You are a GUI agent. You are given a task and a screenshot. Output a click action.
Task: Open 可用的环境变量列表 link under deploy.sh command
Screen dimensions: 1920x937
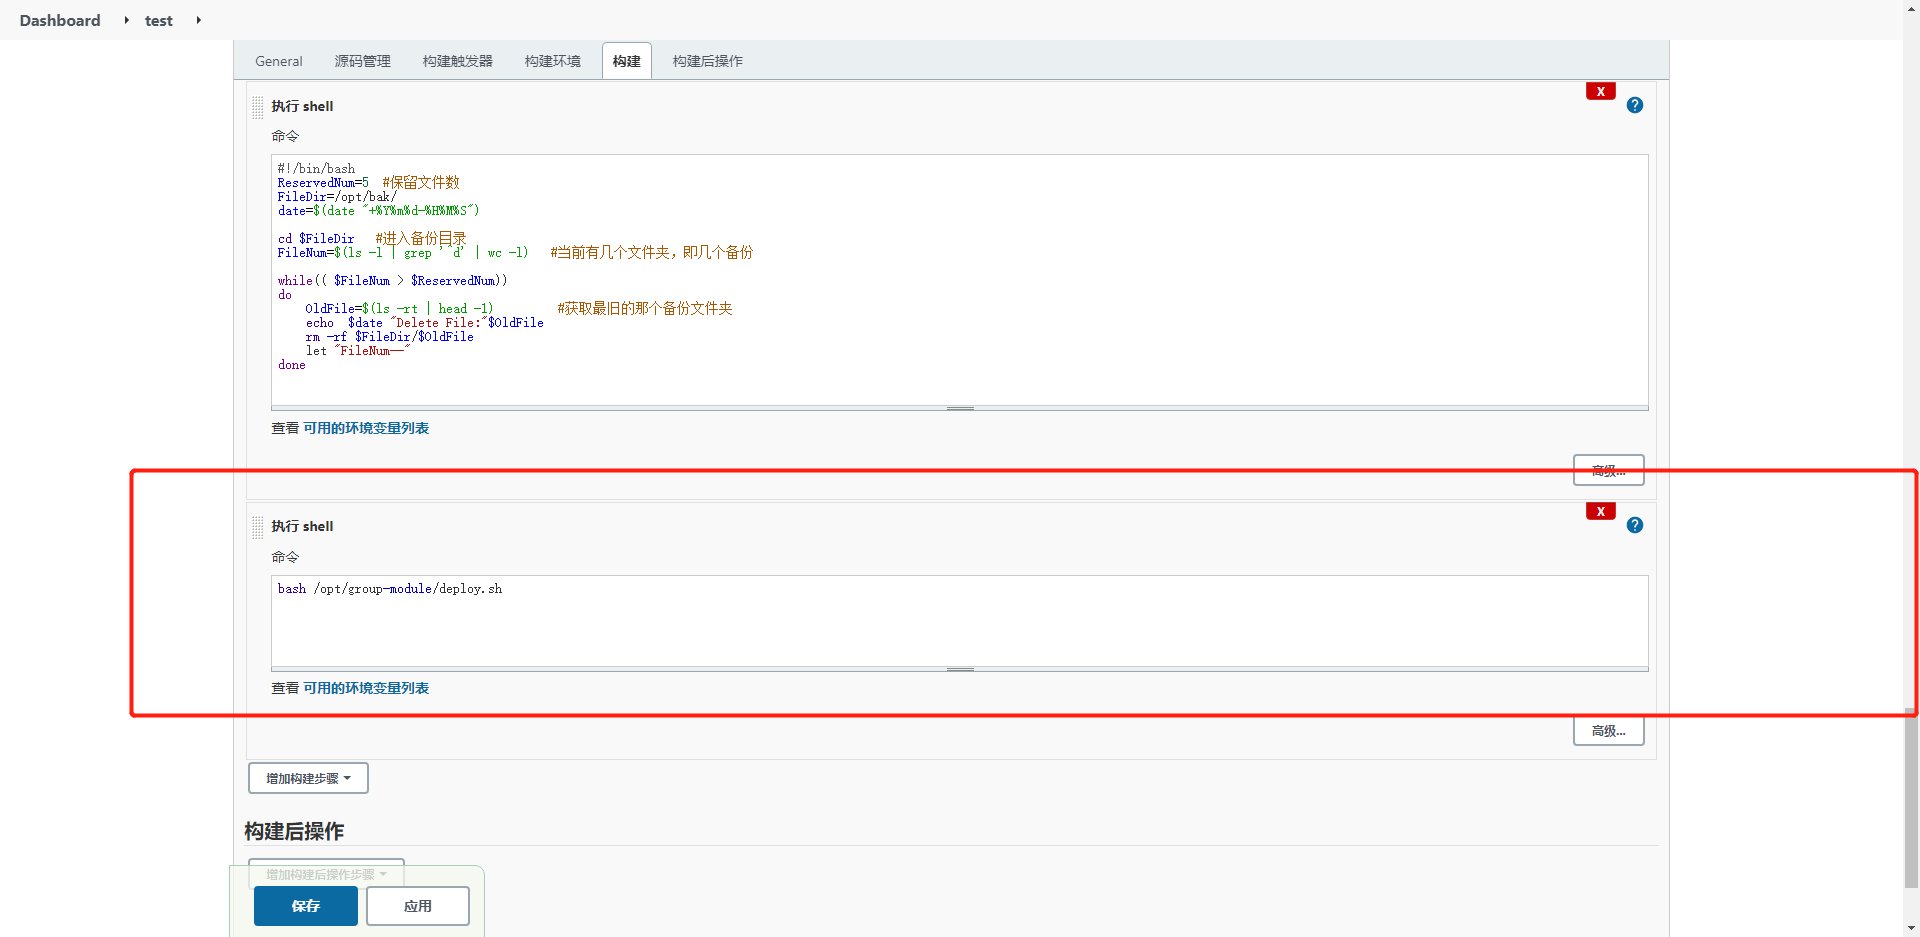[x=366, y=688]
